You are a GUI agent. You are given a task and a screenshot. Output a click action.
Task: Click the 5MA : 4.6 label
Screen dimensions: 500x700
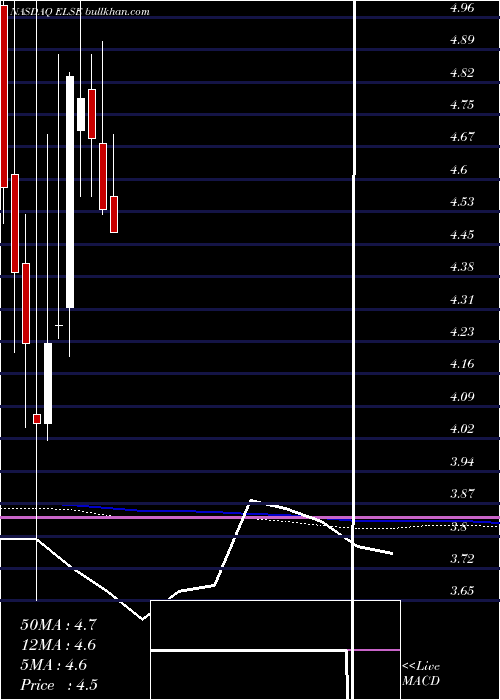pos(54,665)
